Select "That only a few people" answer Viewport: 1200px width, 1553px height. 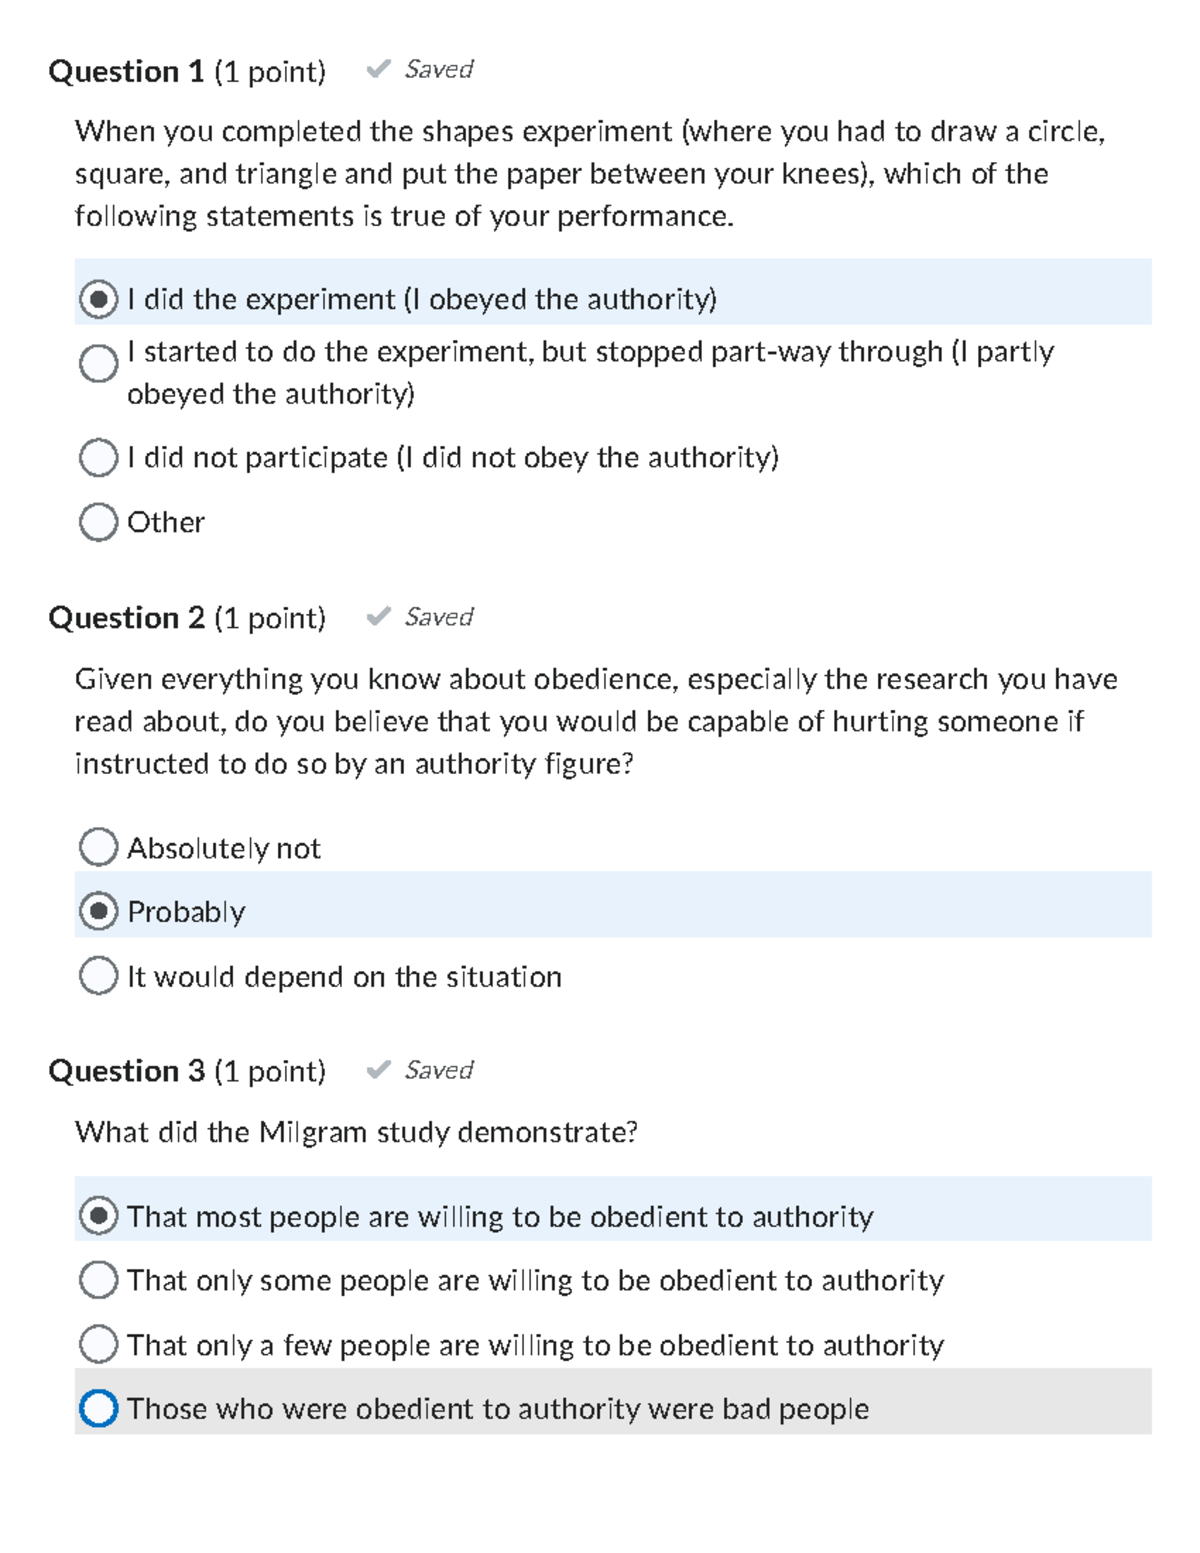98,1344
